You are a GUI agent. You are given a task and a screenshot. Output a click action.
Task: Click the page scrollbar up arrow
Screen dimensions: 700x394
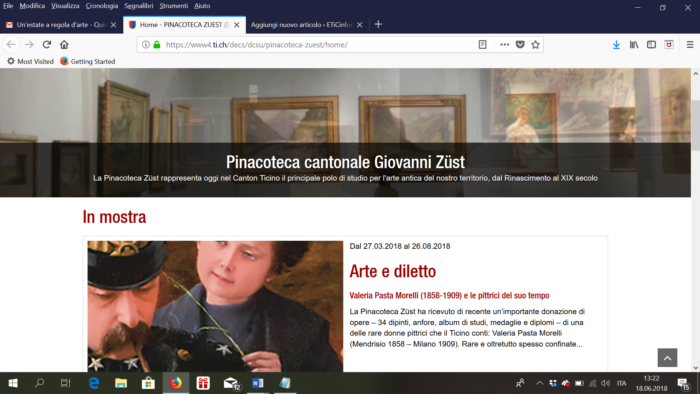pyautogui.click(x=696, y=73)
